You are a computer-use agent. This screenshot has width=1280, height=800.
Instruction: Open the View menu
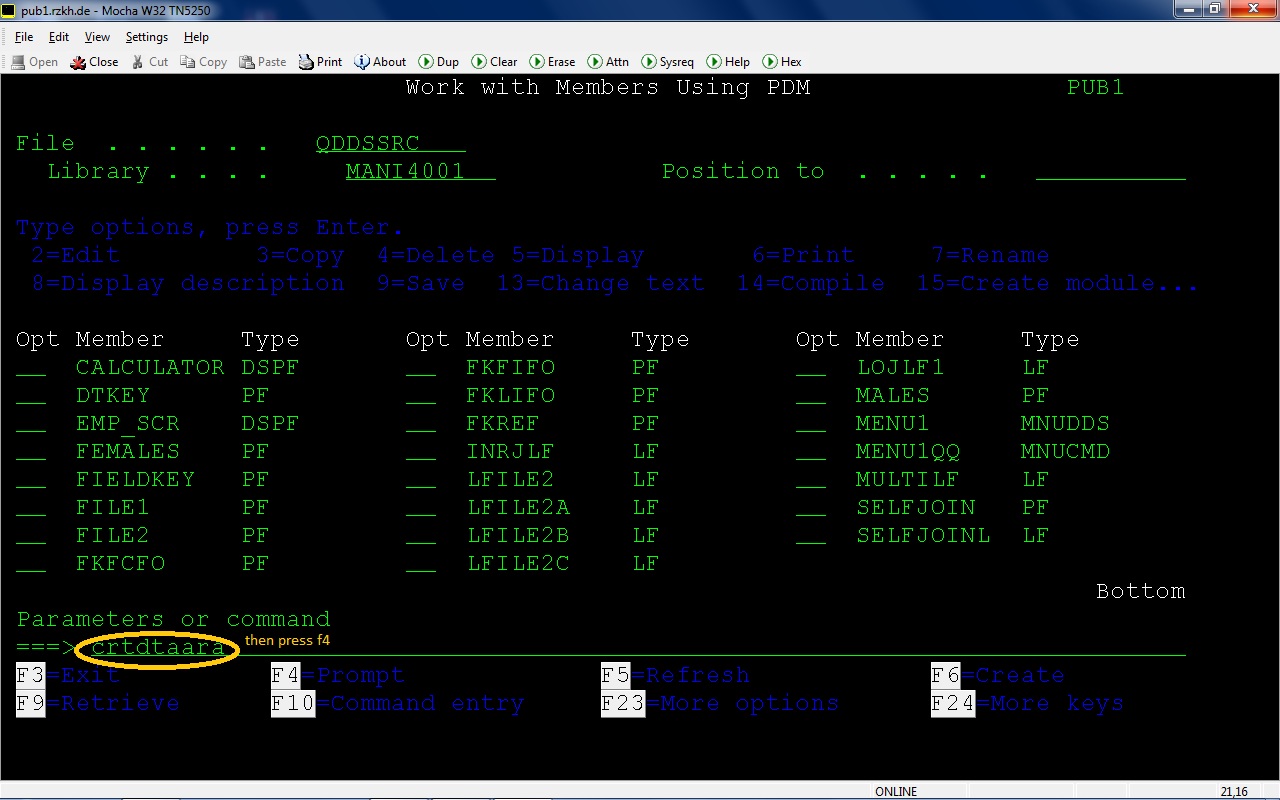(96, 37)
